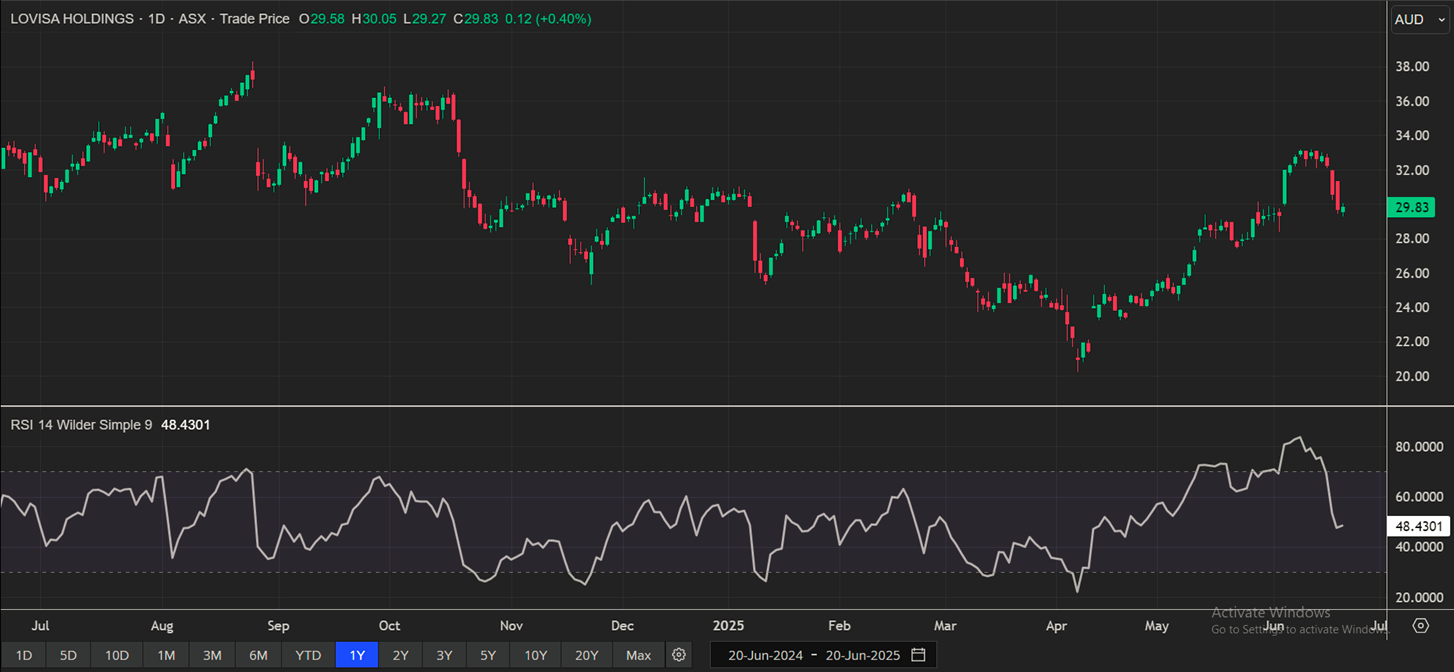1454x672 pixels.
Task: Open the calendar date picker icon
Action: (x=918, y=655)
